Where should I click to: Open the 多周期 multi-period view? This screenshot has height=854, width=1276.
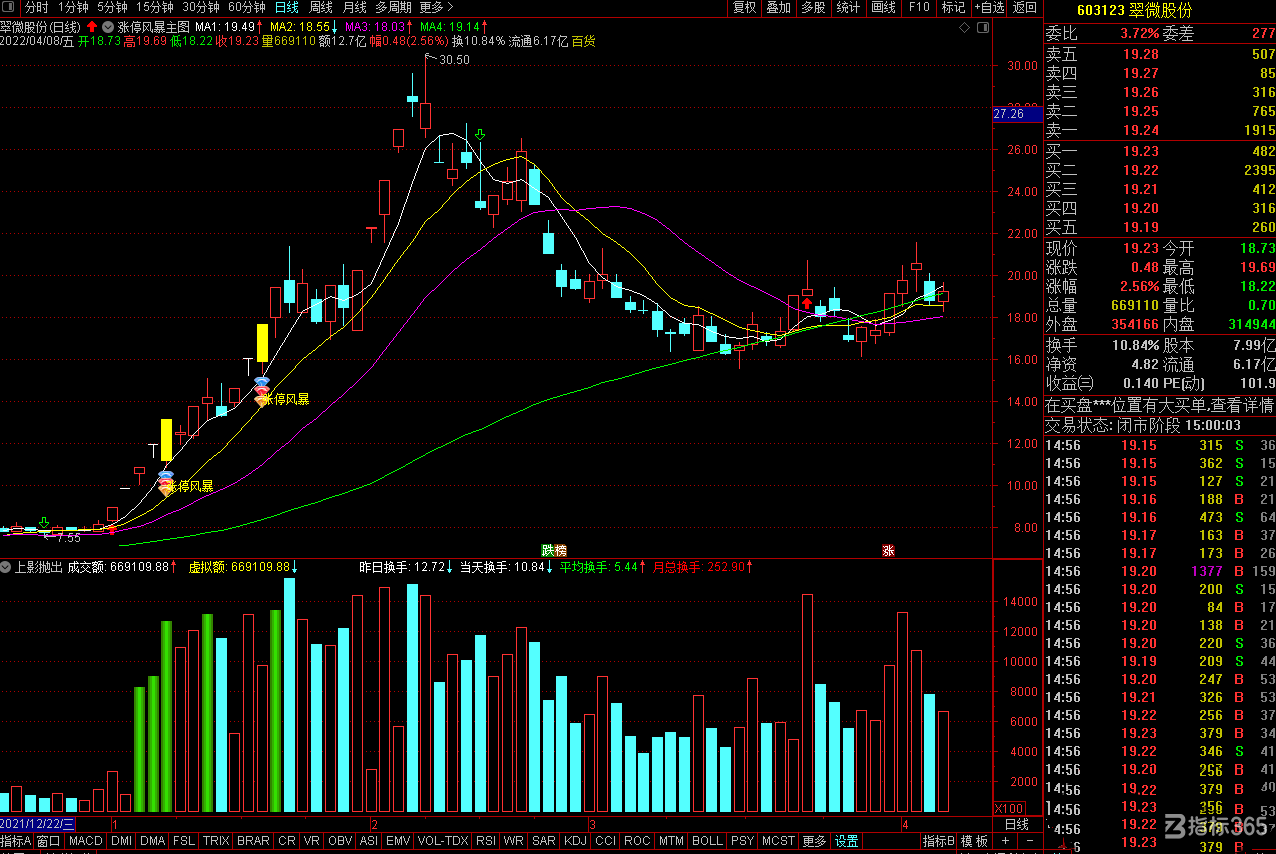393,7
